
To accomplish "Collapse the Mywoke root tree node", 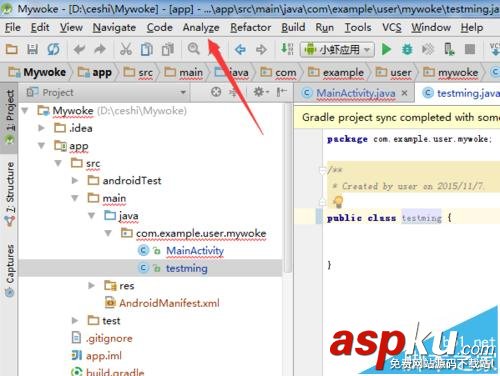I will (25, 111).
